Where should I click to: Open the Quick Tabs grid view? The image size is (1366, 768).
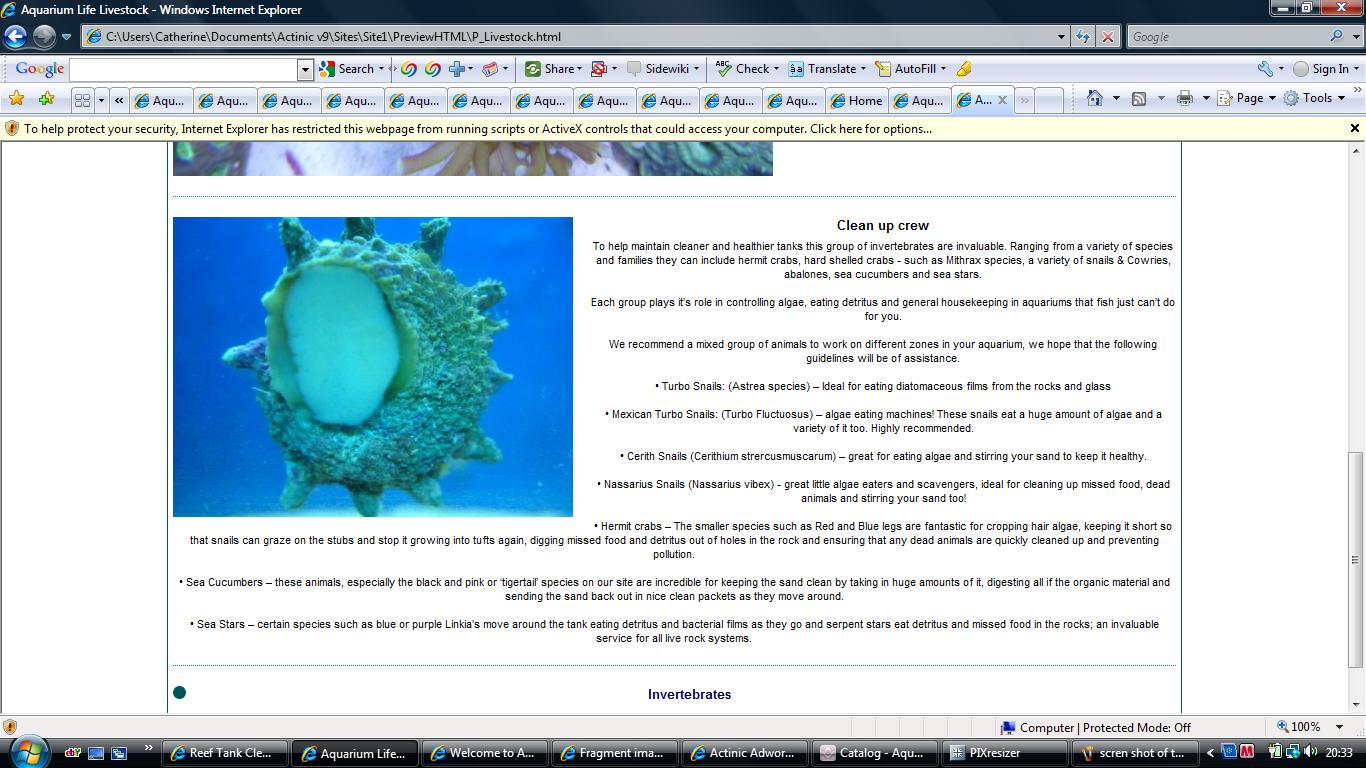[82, 100]
